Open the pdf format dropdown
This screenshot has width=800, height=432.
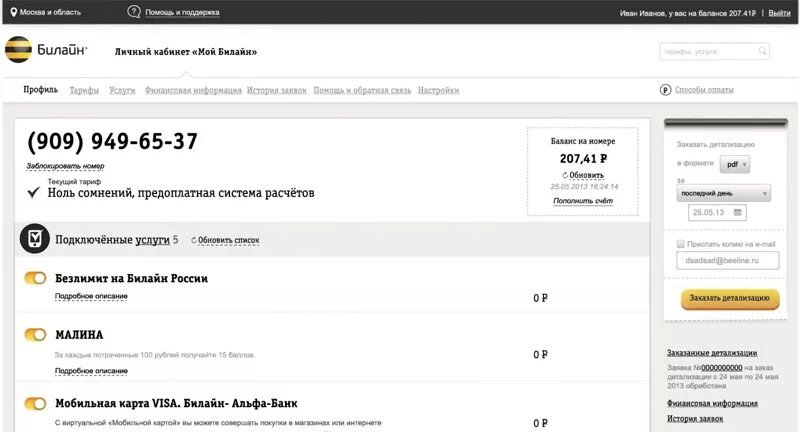click(x=735, y=164)
